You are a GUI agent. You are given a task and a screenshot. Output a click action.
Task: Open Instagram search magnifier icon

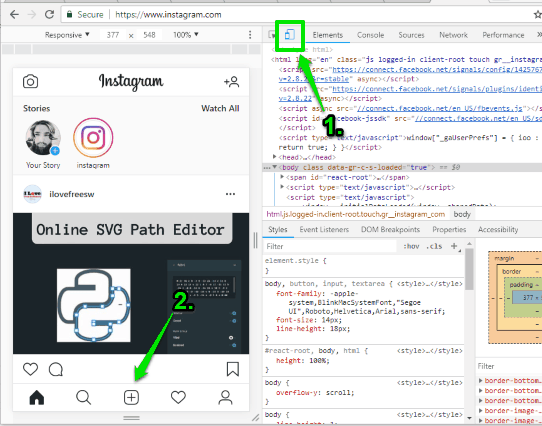pos(84,397)
